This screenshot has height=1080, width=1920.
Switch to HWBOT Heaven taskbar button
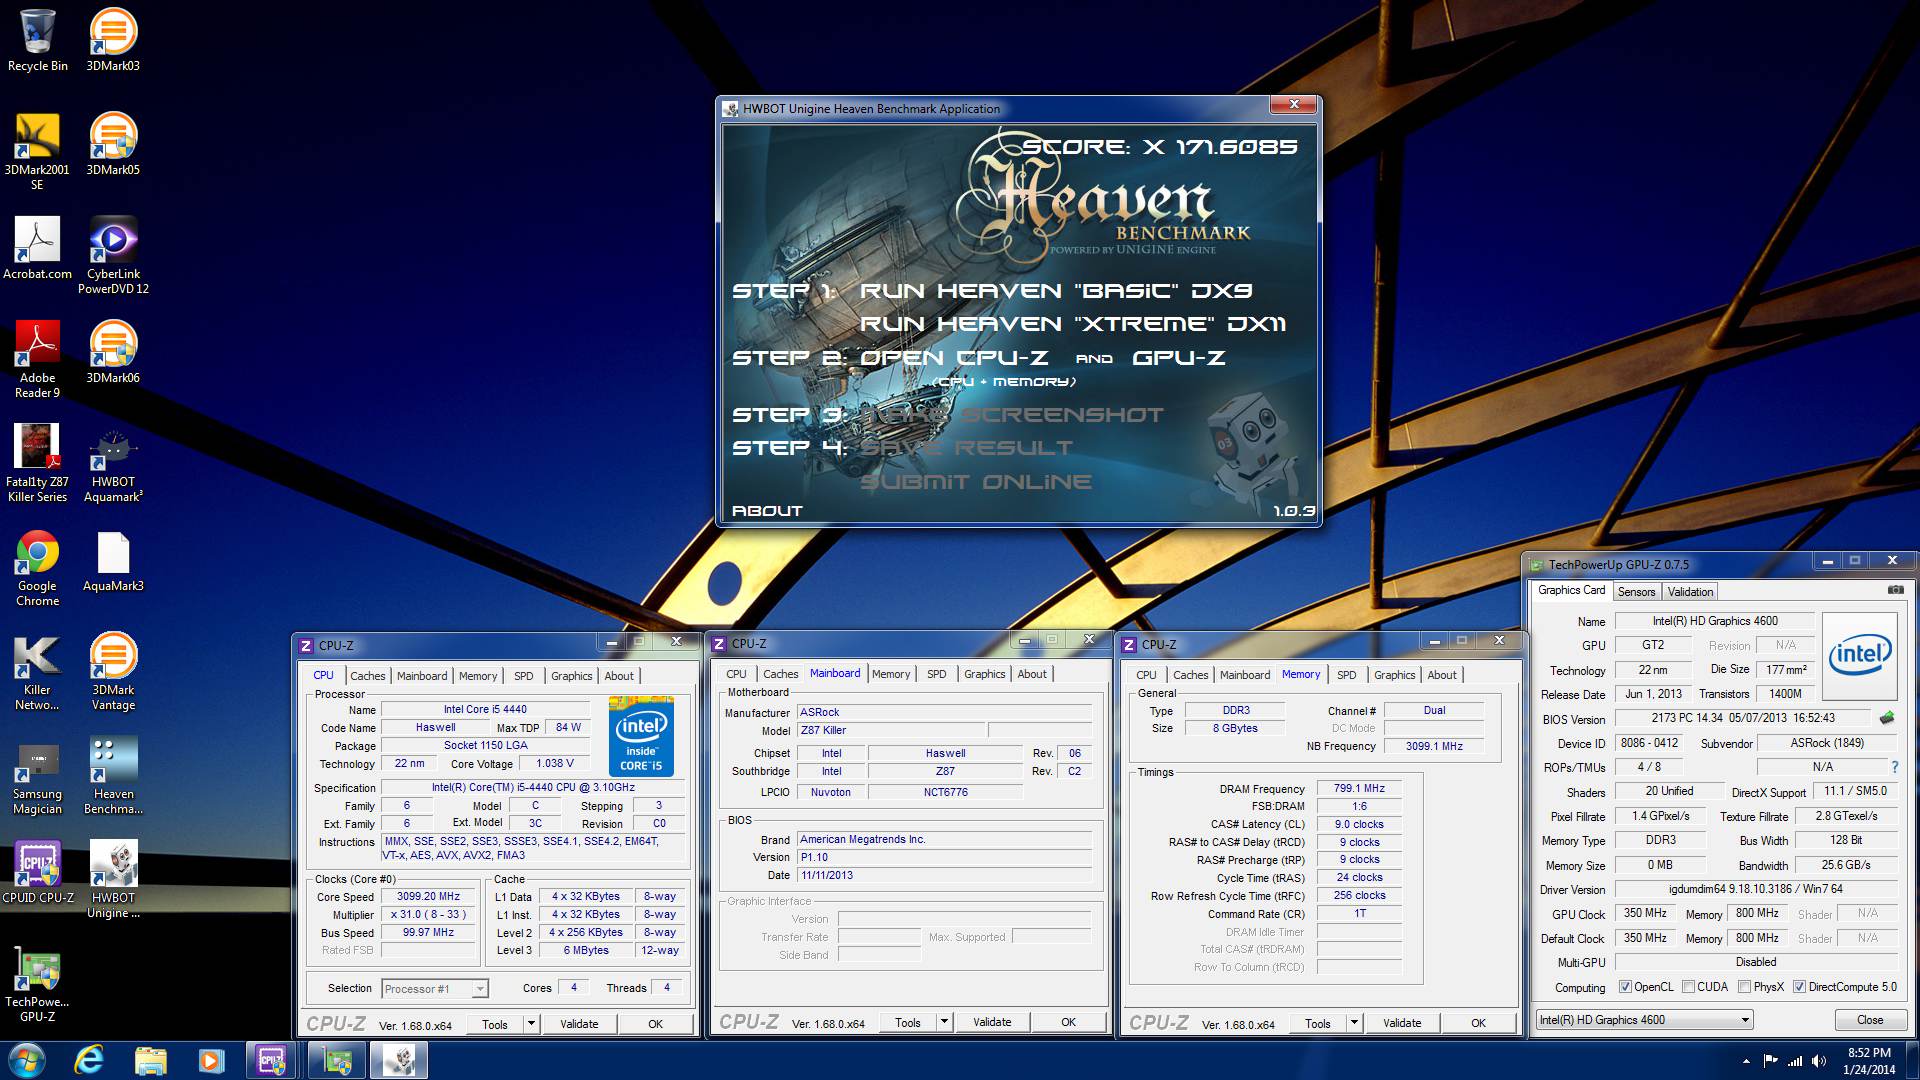(x=399, y=1060)
